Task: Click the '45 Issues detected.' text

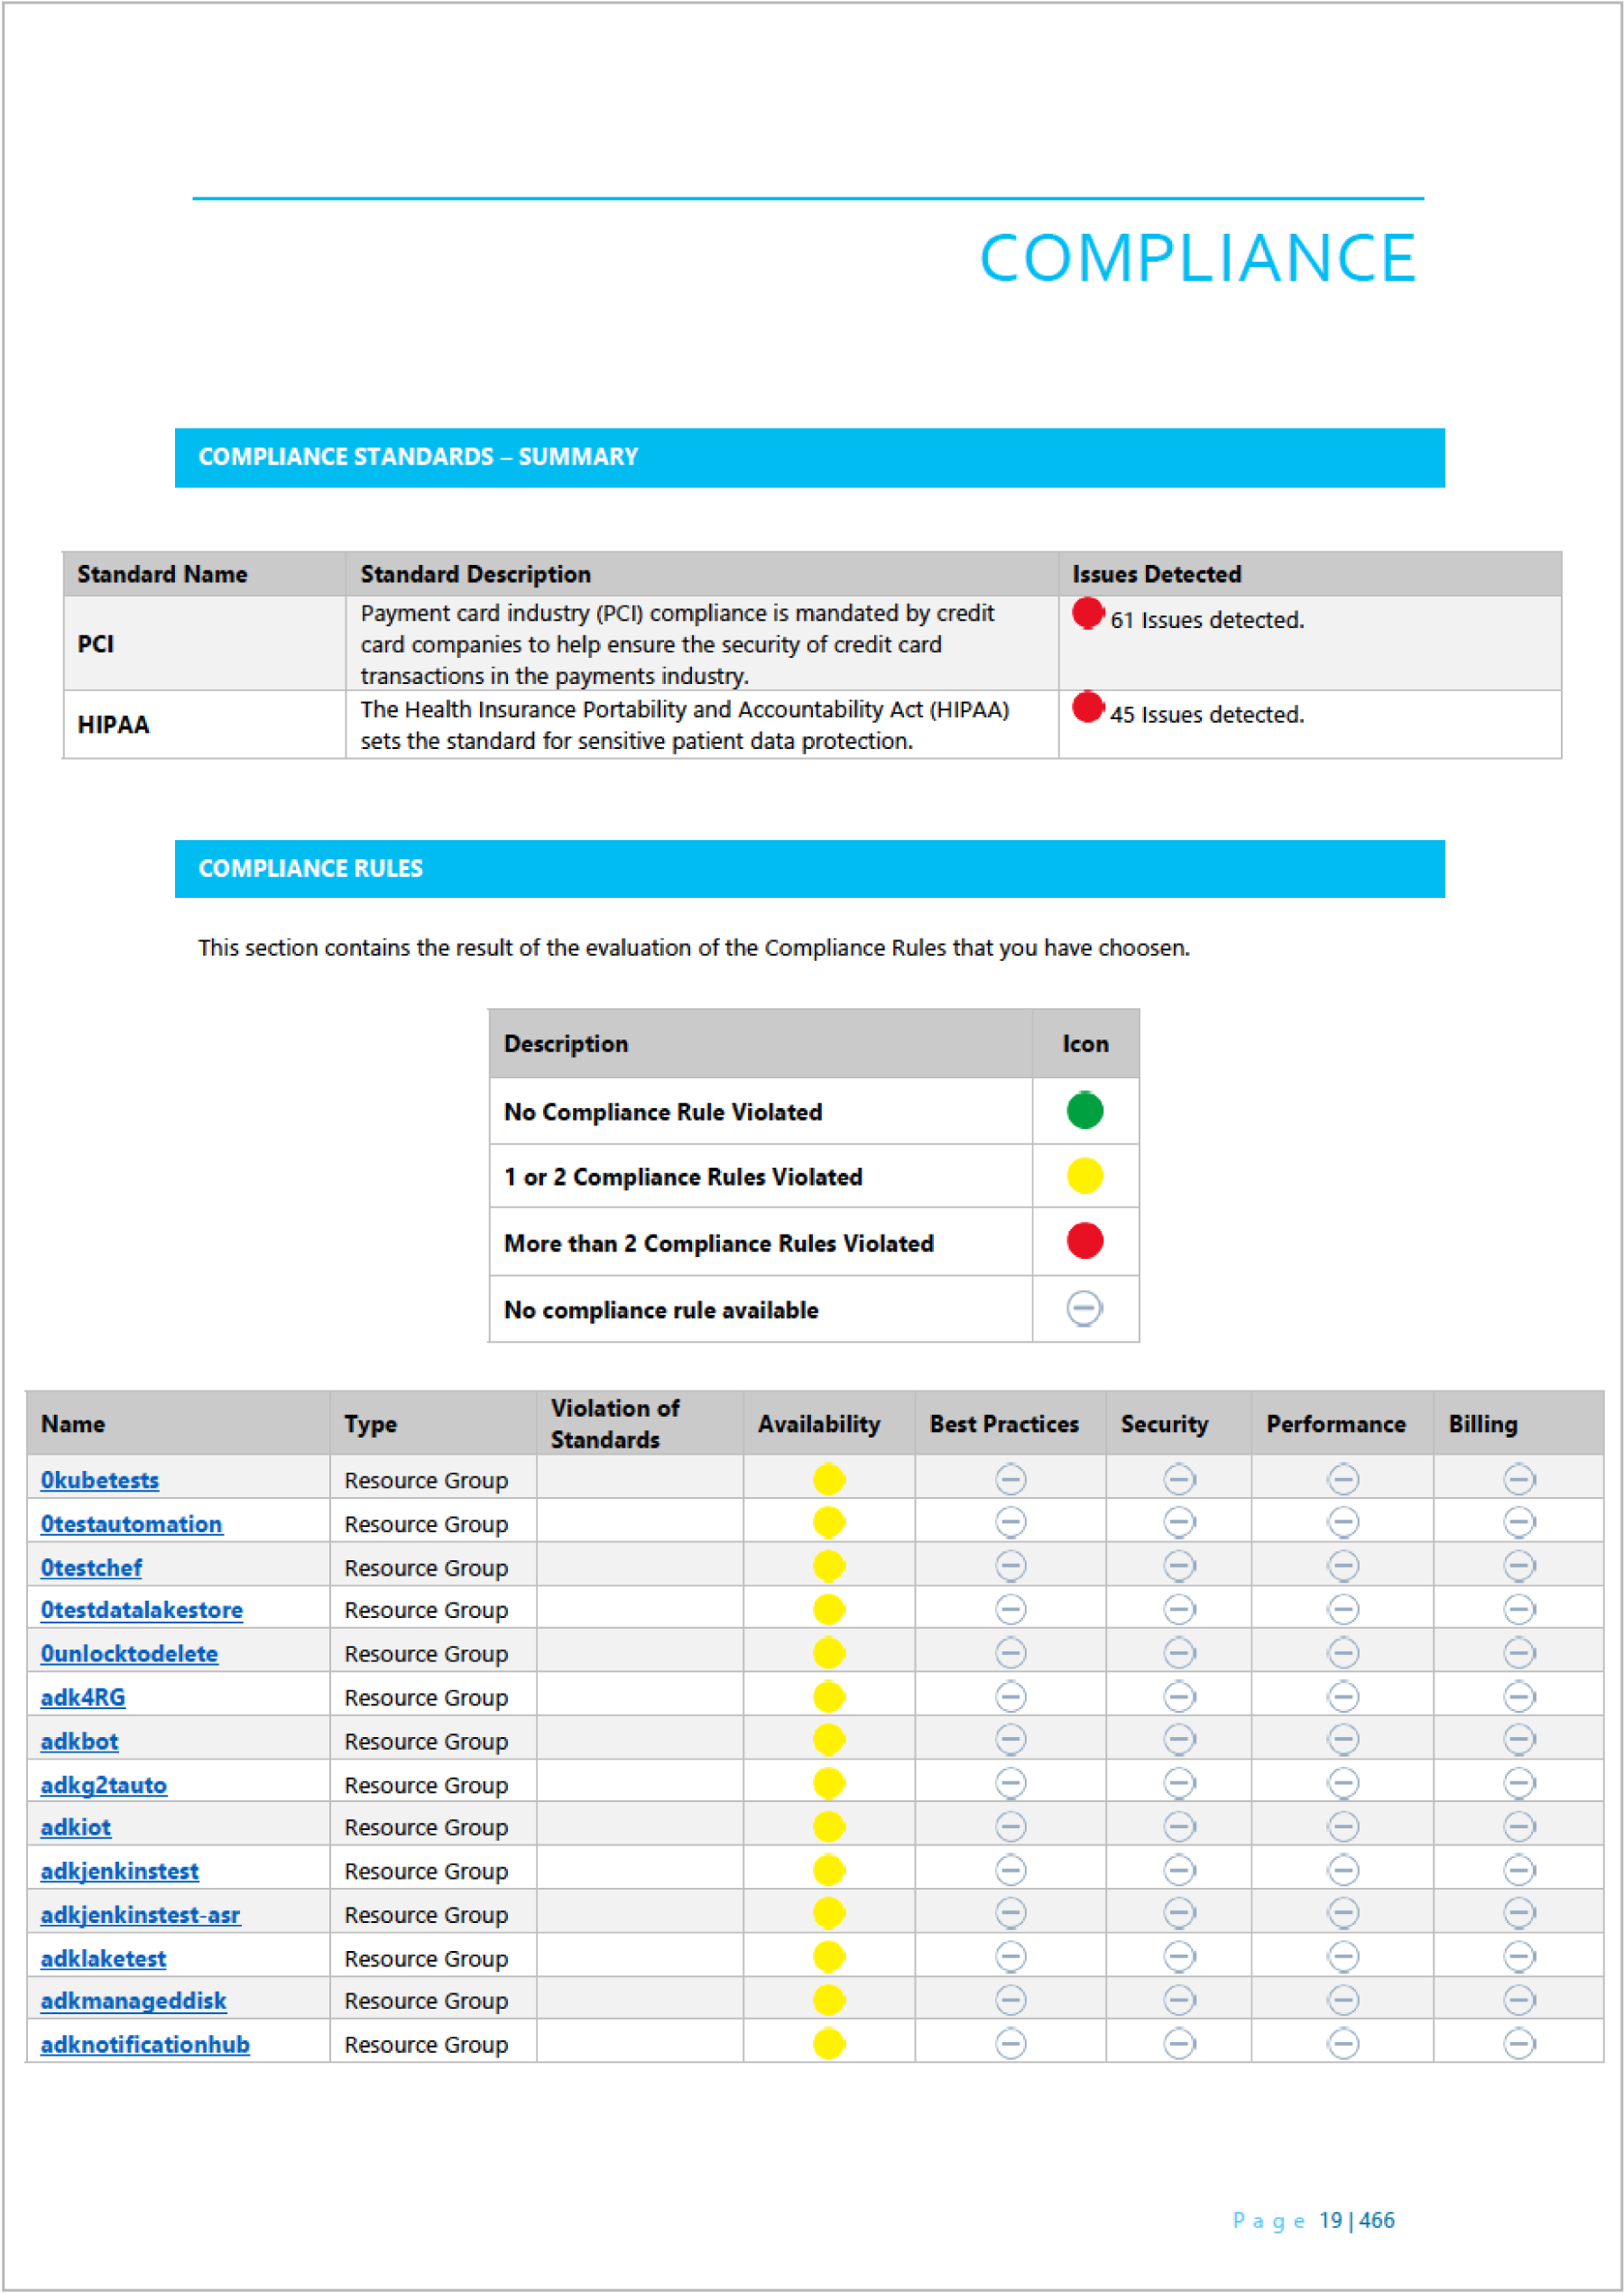Action: [1207, 715]
